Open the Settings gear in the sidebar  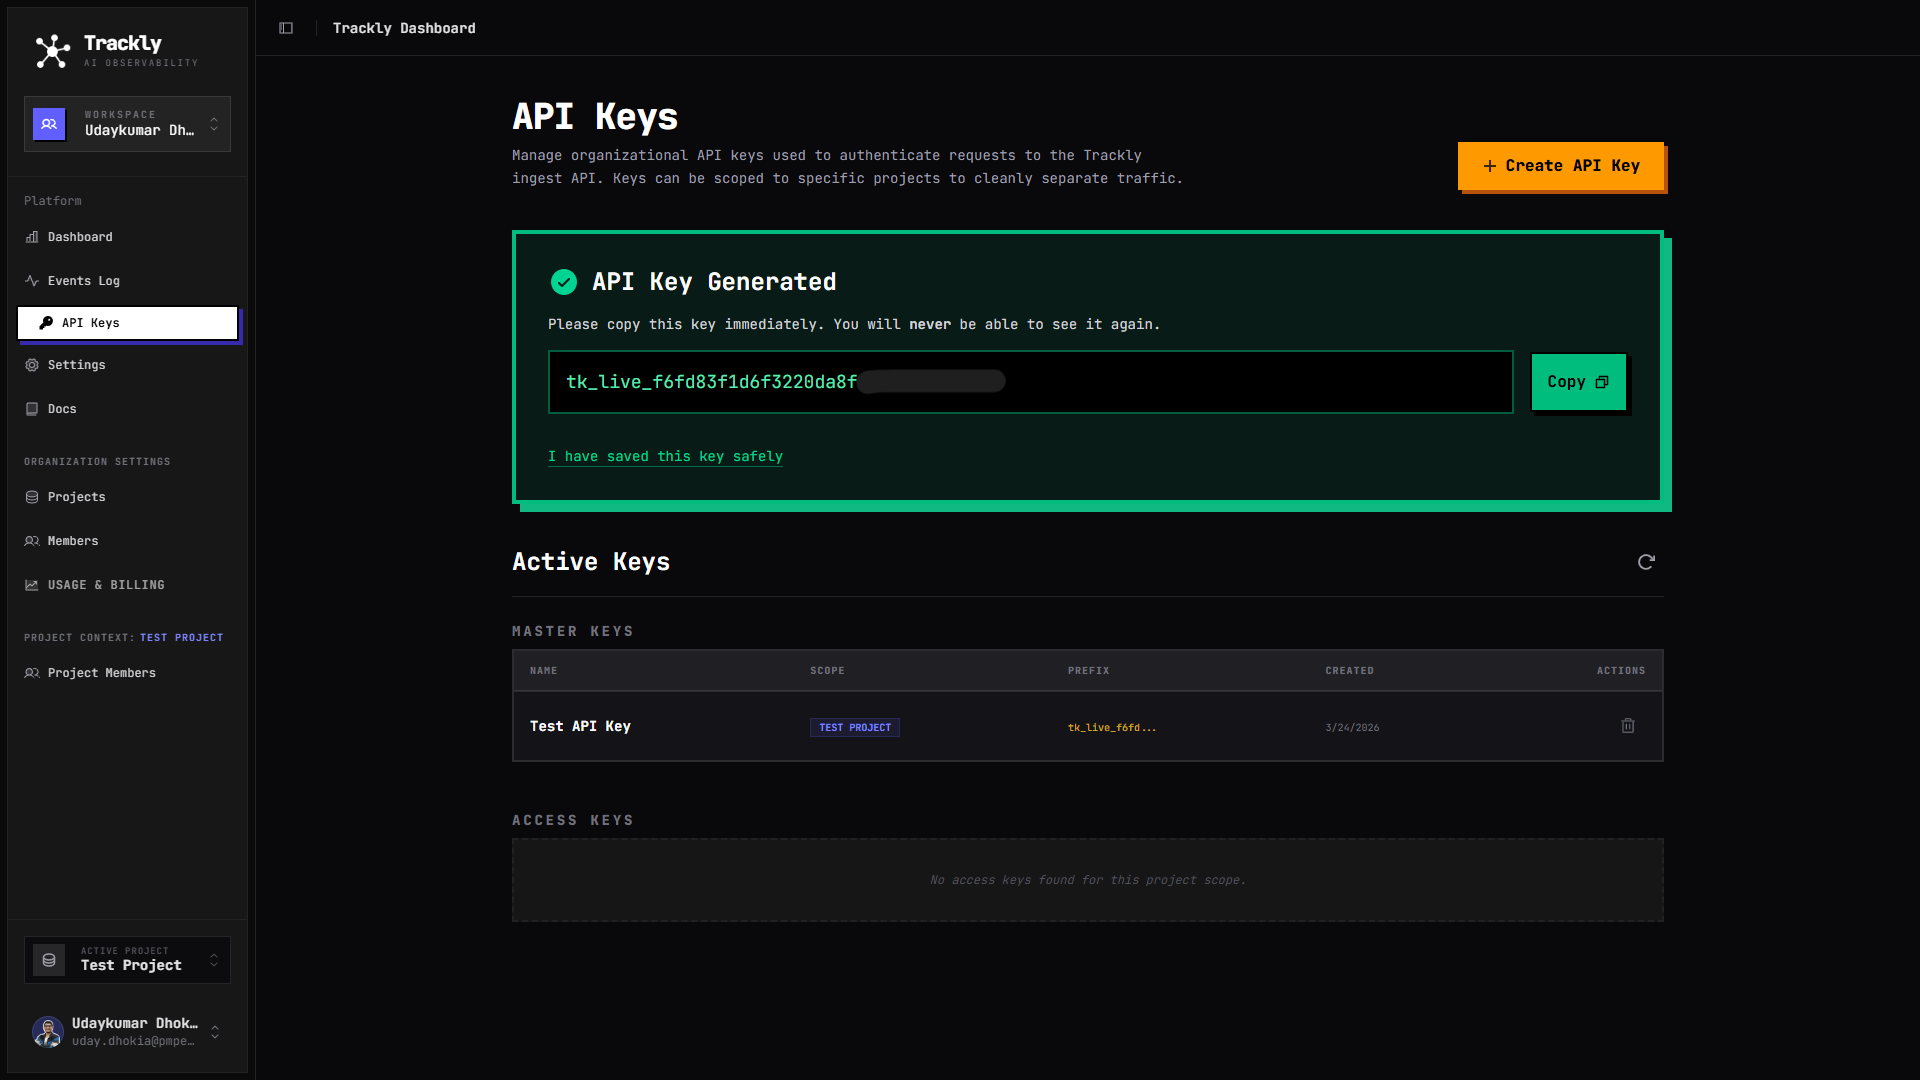[x=32, y=365]
